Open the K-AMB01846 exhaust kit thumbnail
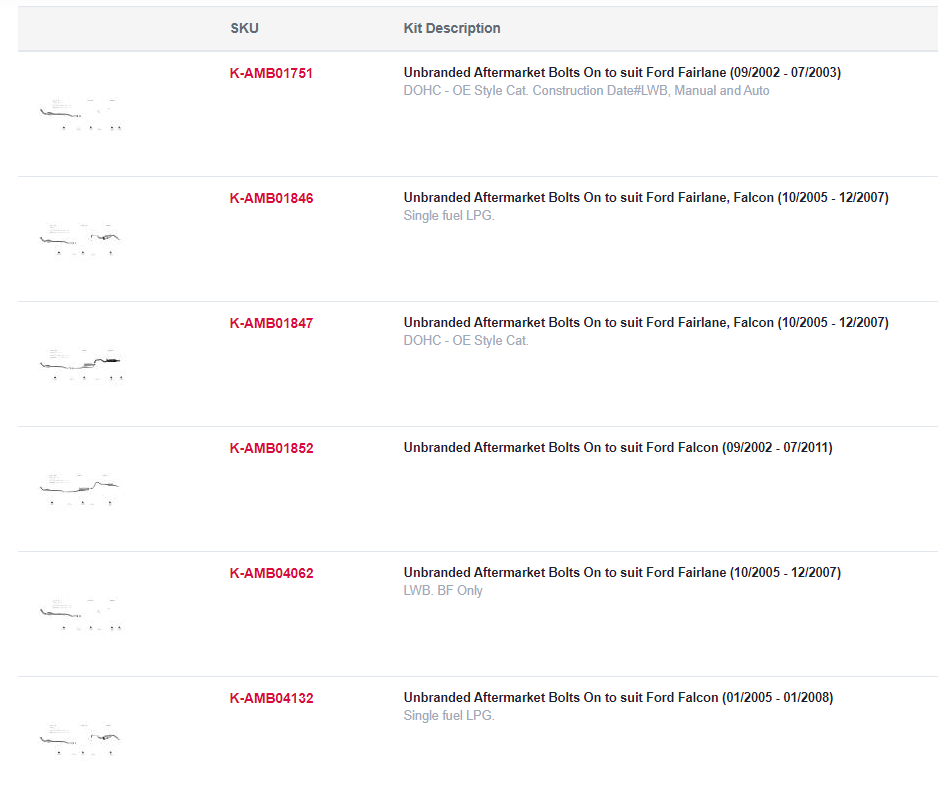This screenshot has height=787, width=938. (x=81, y=239)
